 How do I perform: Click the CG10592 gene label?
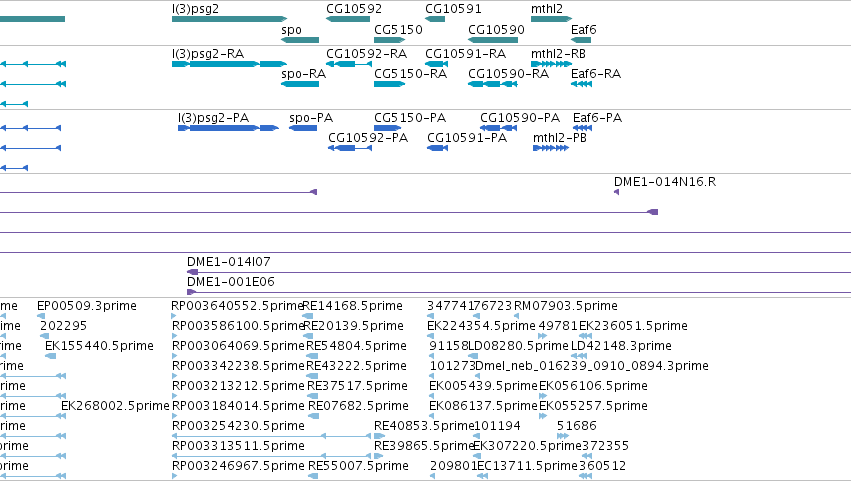(x=354, y=9)
